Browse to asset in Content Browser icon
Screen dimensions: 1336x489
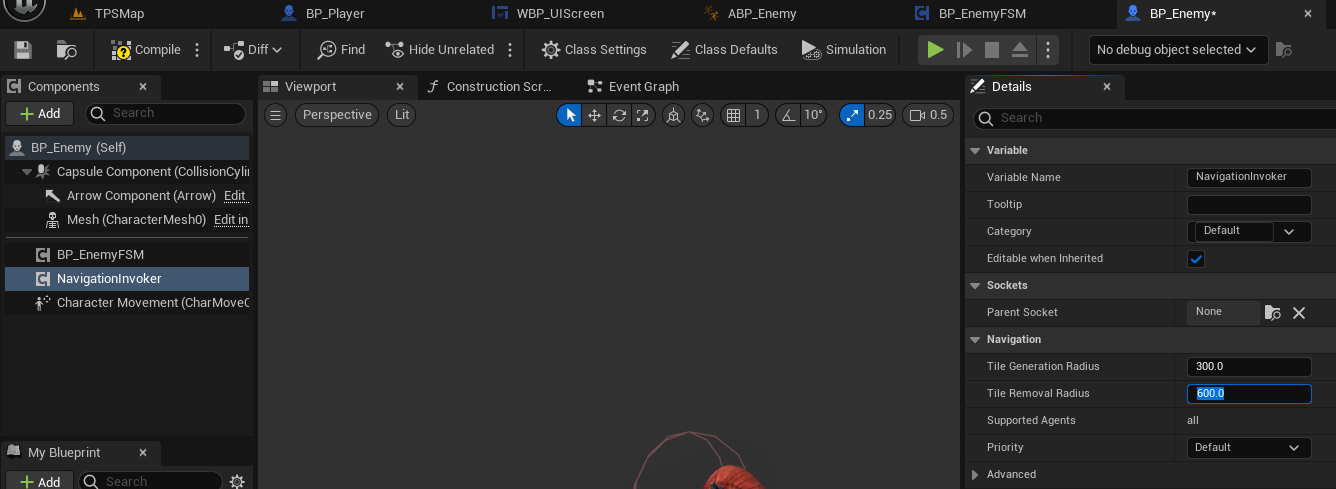(67, 50)
